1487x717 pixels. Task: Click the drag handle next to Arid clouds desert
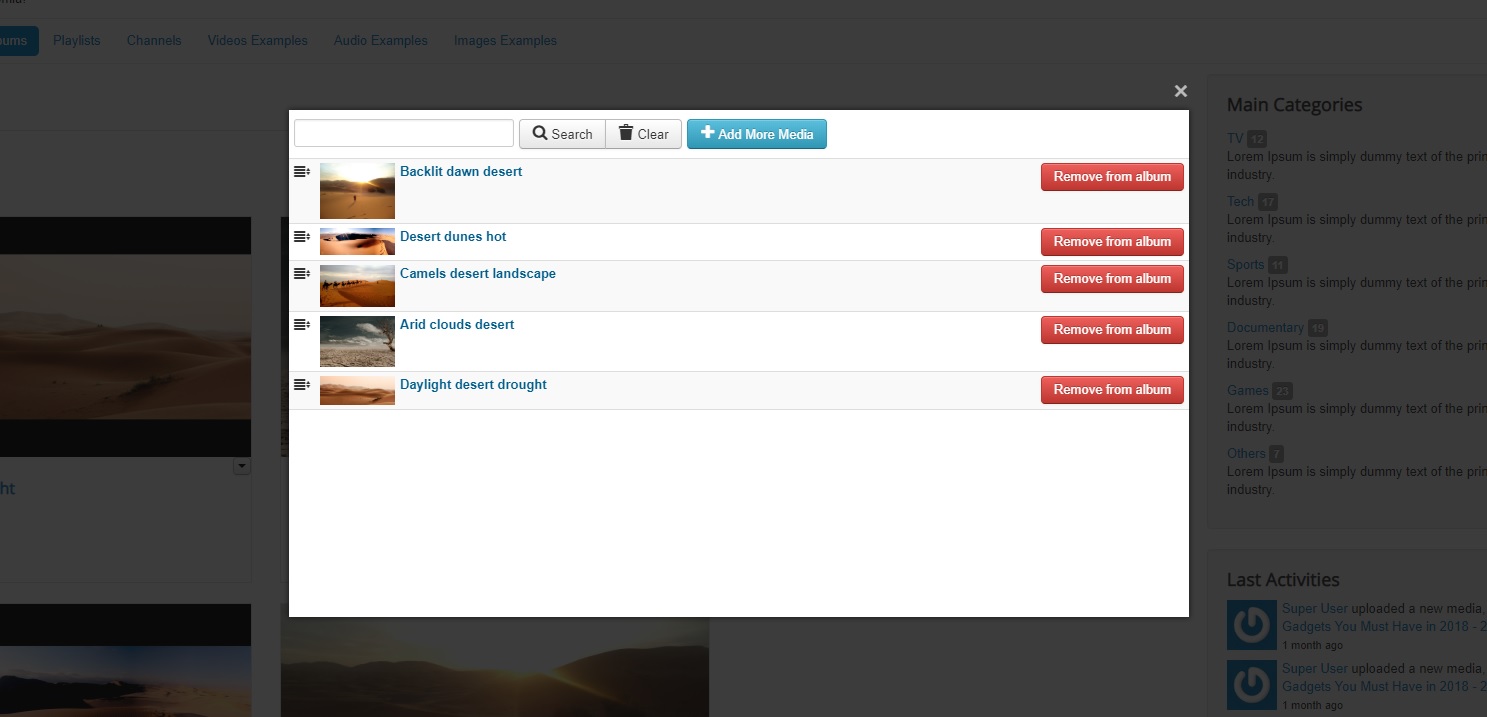click(301, 325)
